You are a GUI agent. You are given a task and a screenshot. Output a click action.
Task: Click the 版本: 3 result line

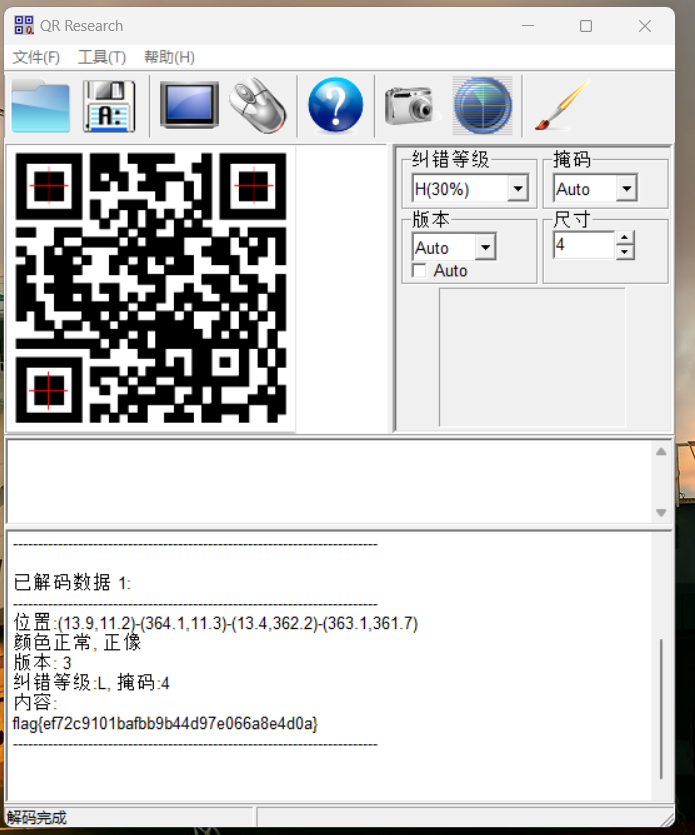42,662
